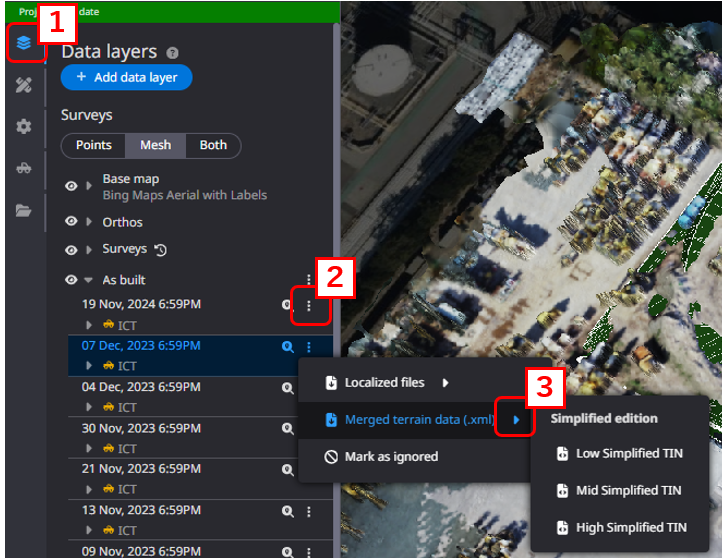Screen dimensions: 722x558
Task: Select the 30 Nov, 2023 6:59PM entry
Action: (141, 428)
